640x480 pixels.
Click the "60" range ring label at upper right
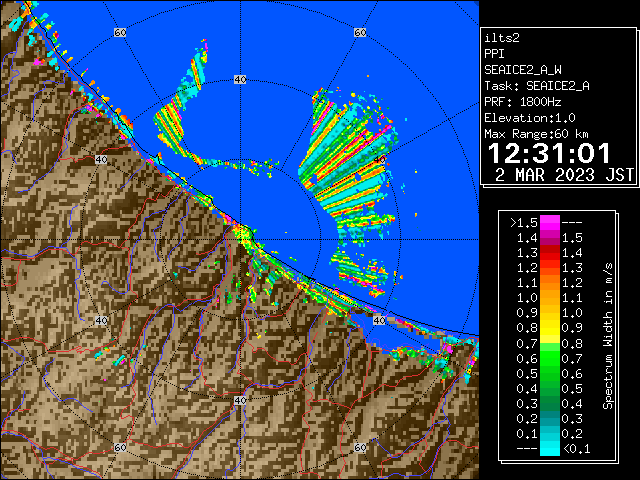point(360,32)
